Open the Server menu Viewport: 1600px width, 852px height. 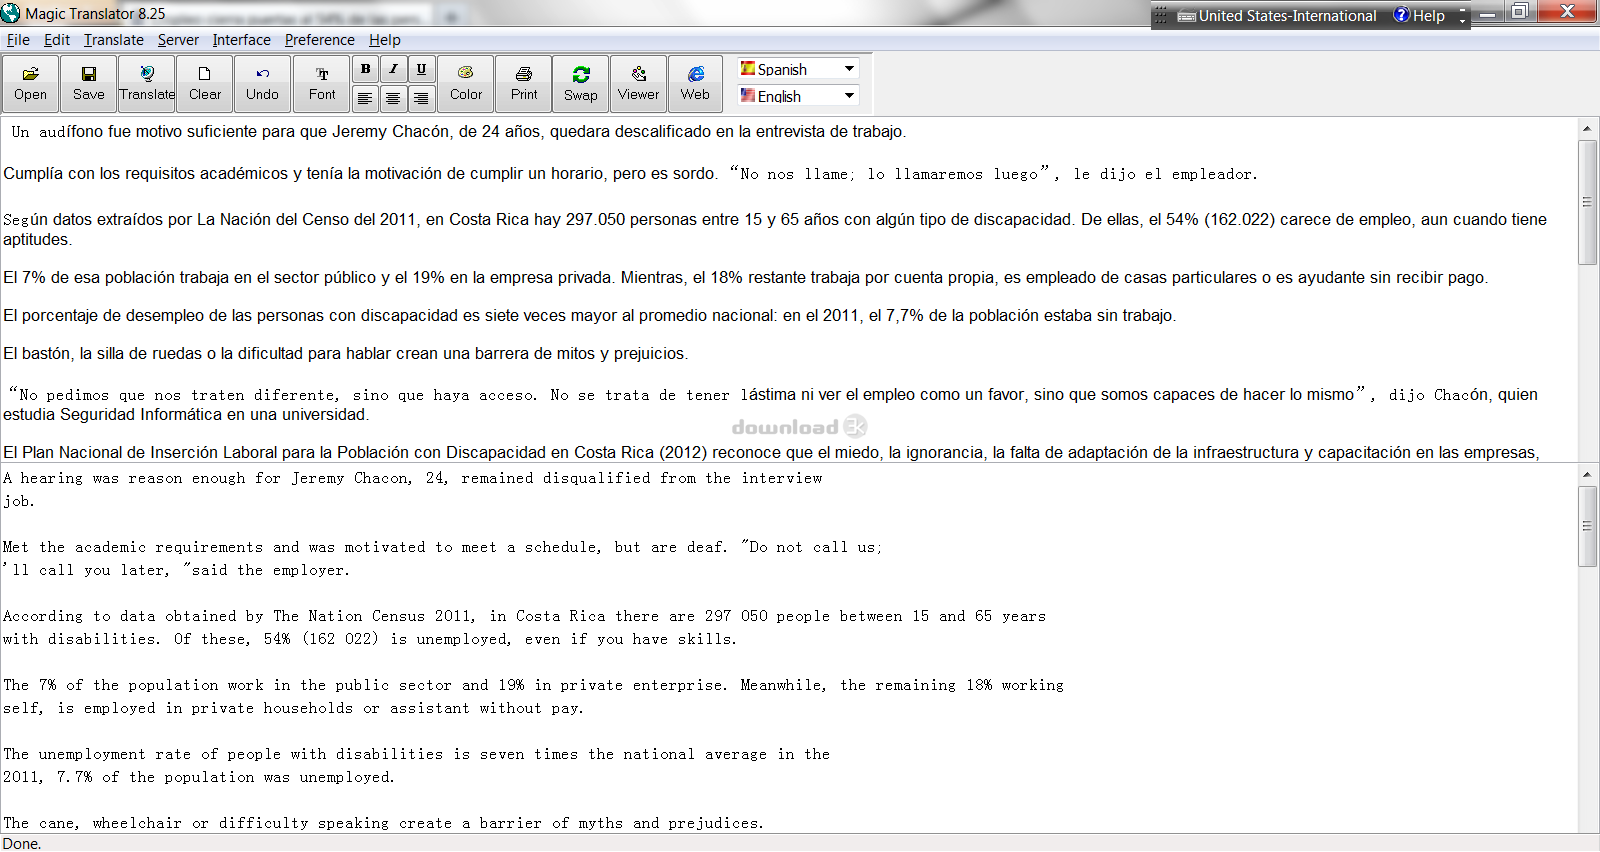tap(178, 40)
